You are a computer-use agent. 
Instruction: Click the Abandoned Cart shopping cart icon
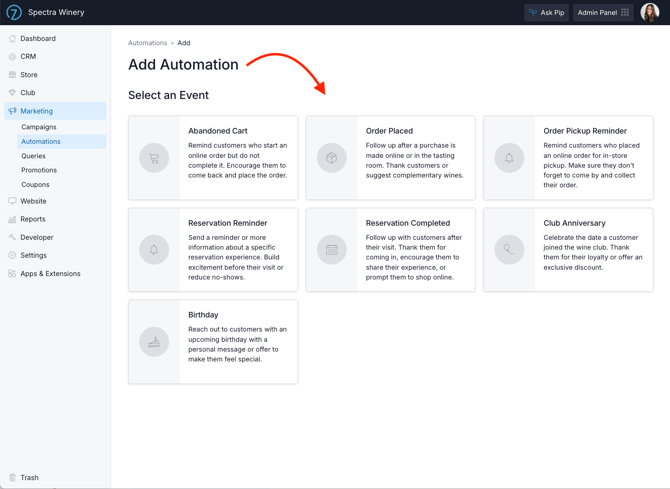154,158
